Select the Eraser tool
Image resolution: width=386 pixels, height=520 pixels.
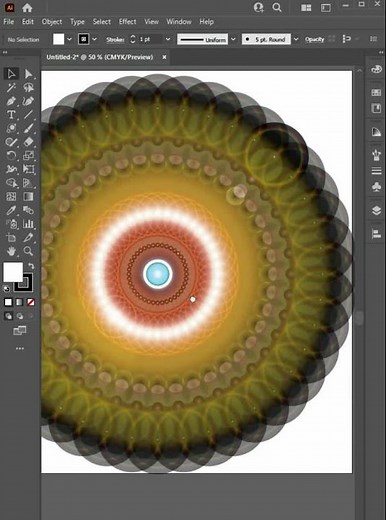point(28,142)
